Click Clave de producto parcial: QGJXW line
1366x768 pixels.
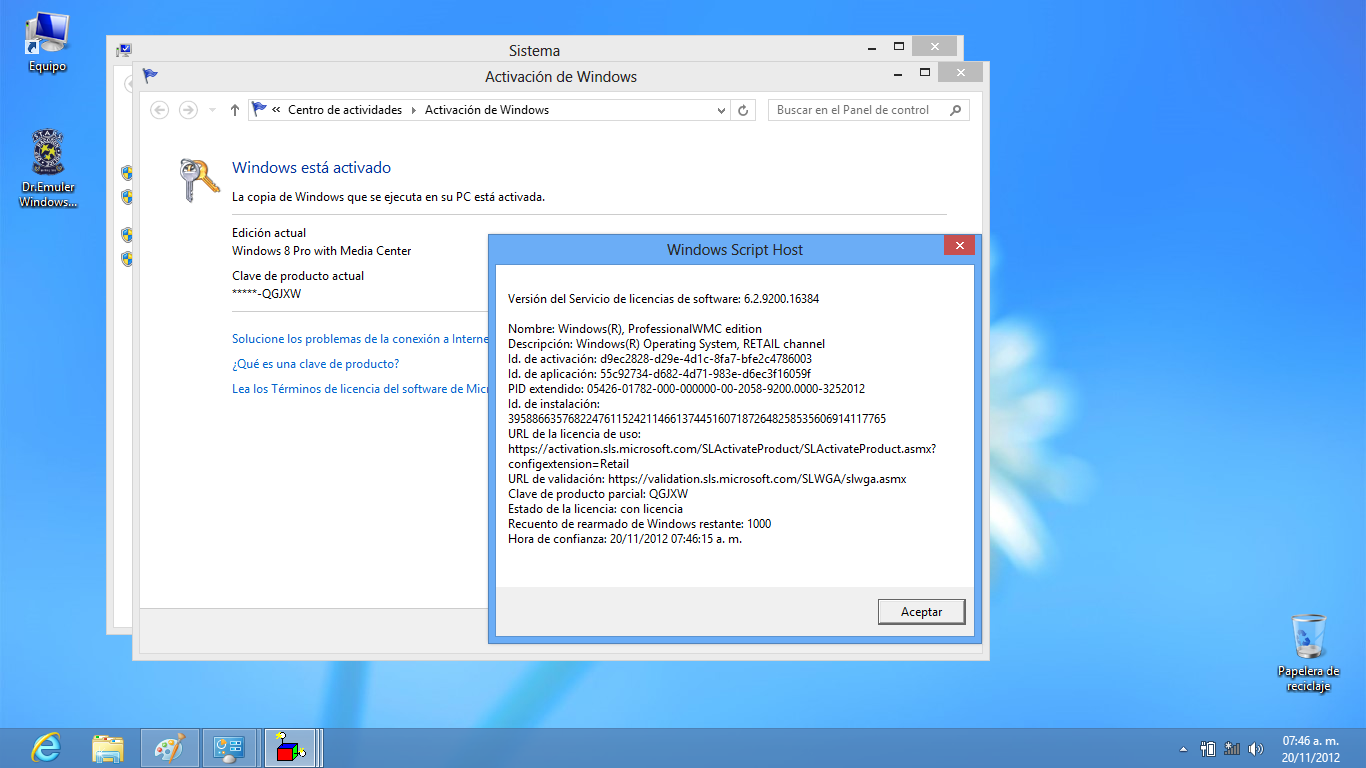(598, 494)
